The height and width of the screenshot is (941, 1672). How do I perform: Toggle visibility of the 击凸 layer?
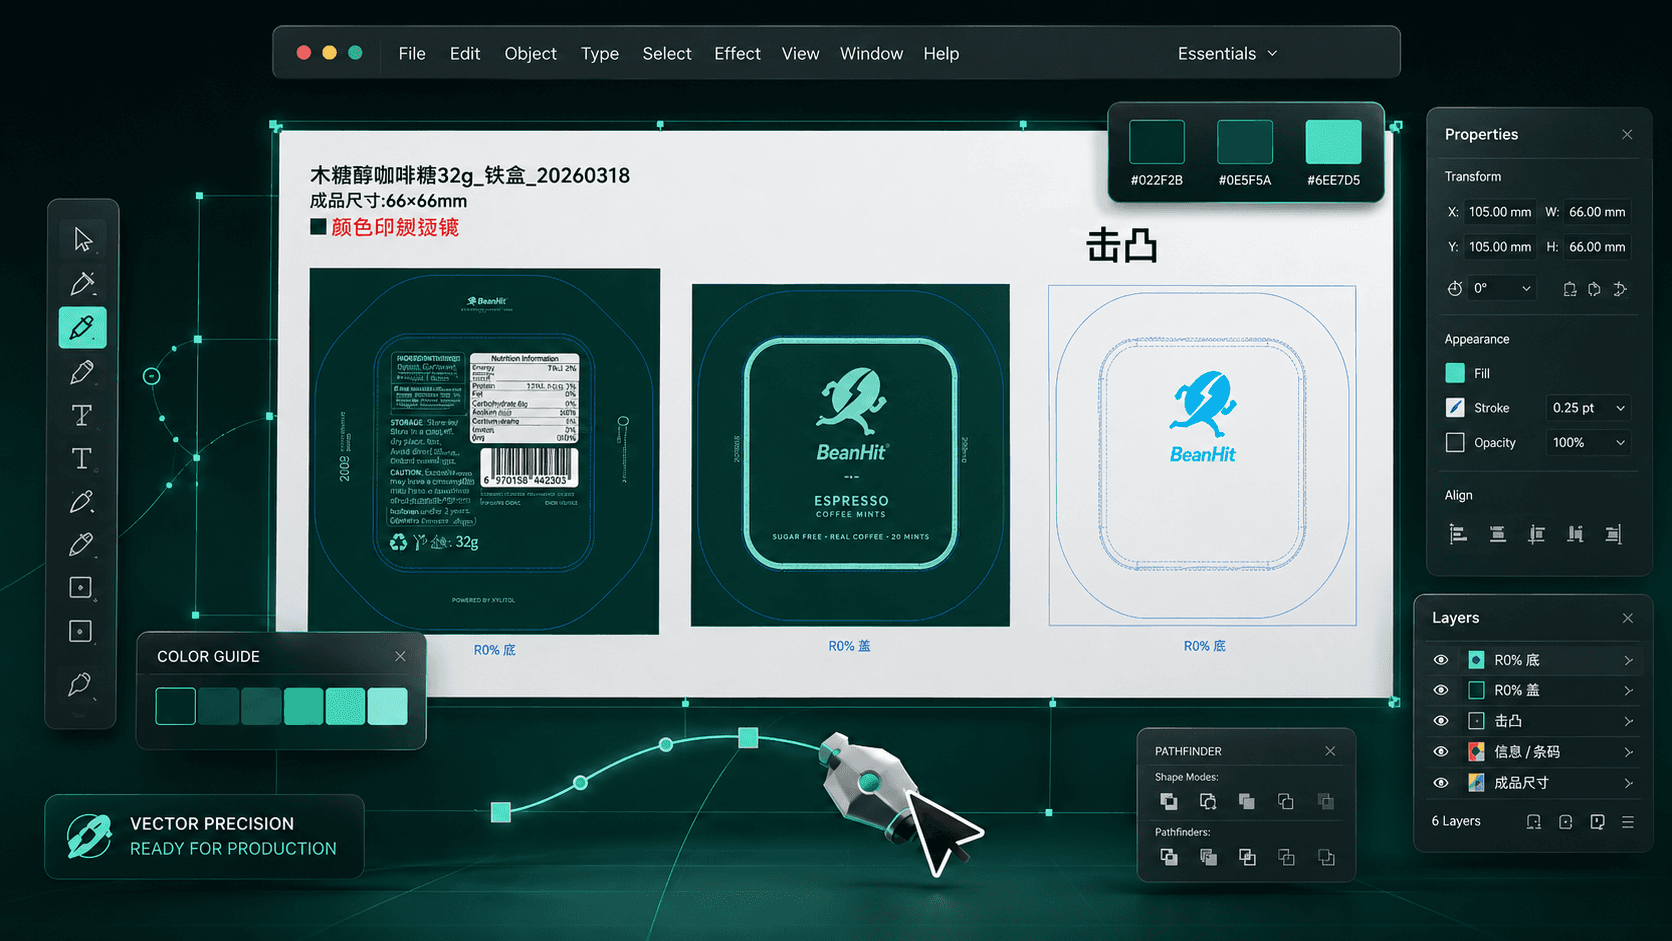(x=1441, y=721)
